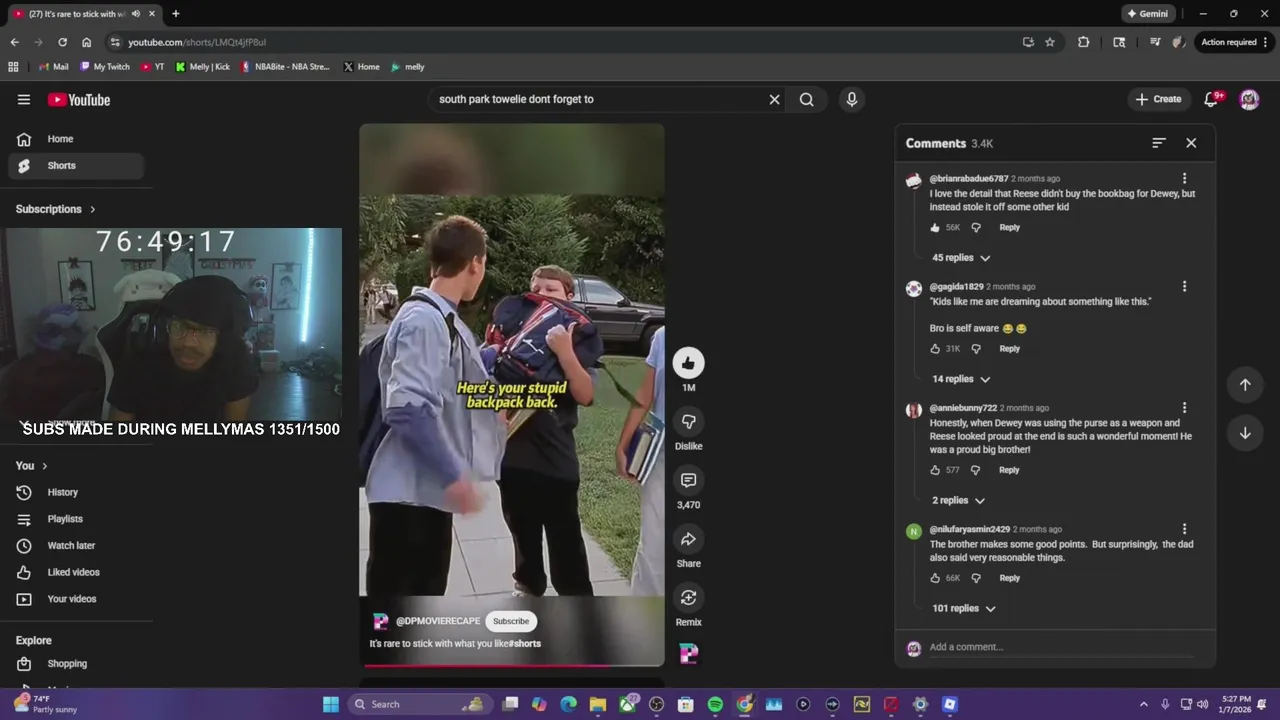Viewport: 1280px width, 720px height.
Task: Open the Create button
Action: pos(1159,99)
